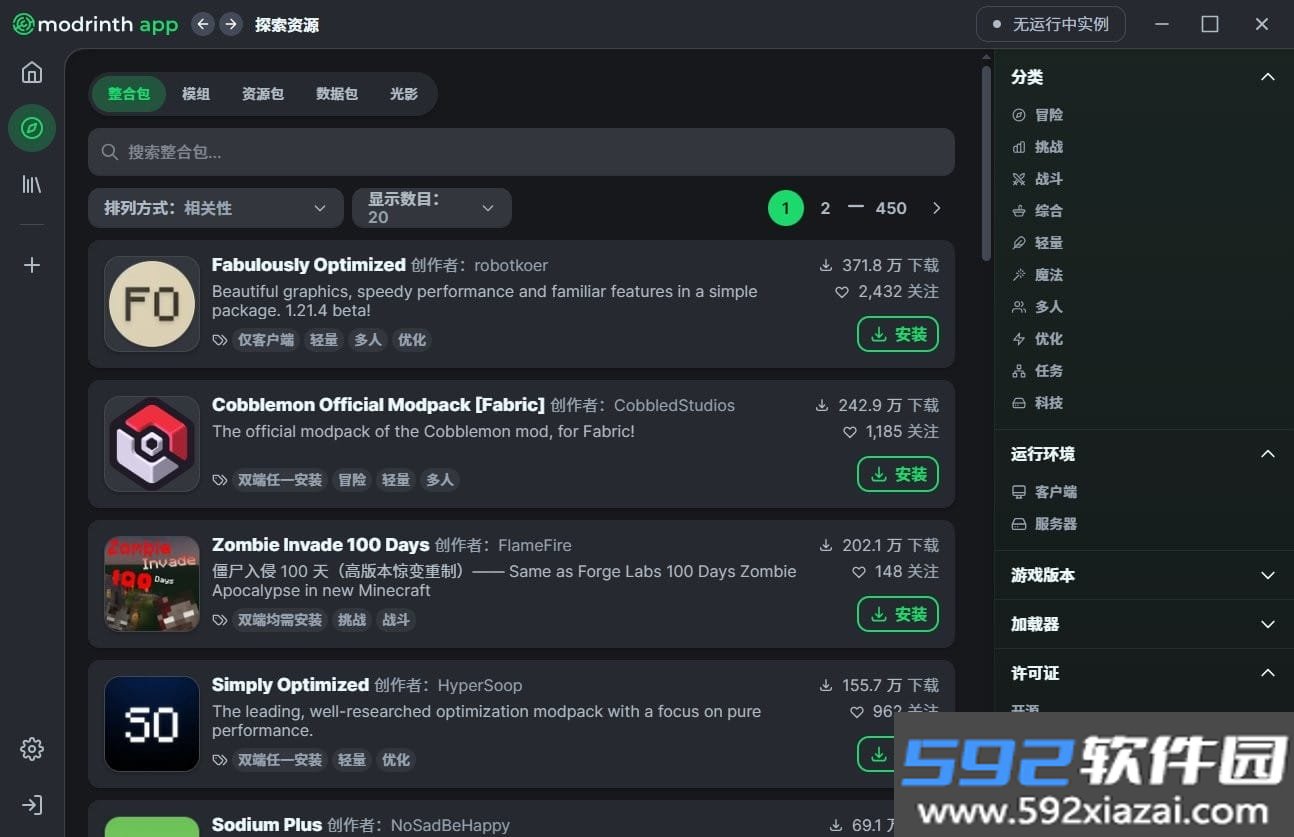Collapse the 分类 section
This screenshot has height=837, width=1294.
tap(1268, 77)
